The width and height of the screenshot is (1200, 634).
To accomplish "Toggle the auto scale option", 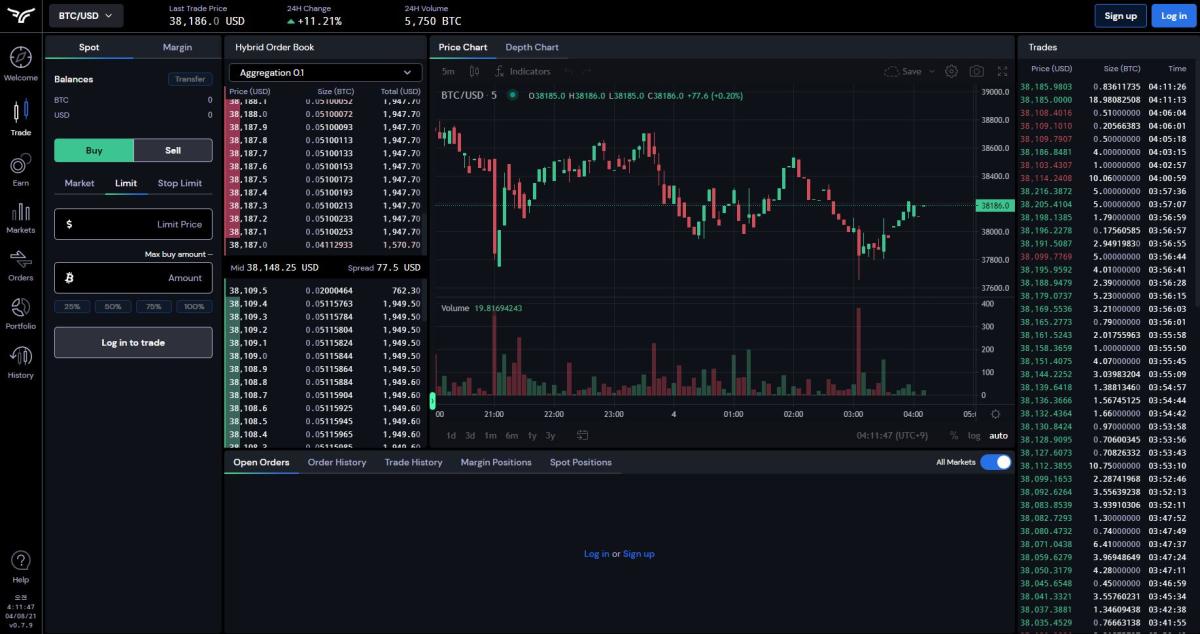I will pyautogui.click(x=998, y=435).
